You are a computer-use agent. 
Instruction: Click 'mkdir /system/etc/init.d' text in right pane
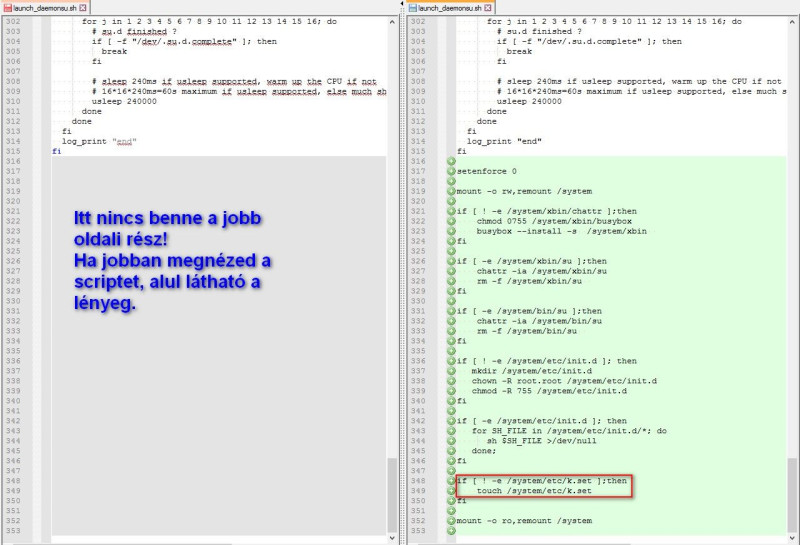[532, 371]
